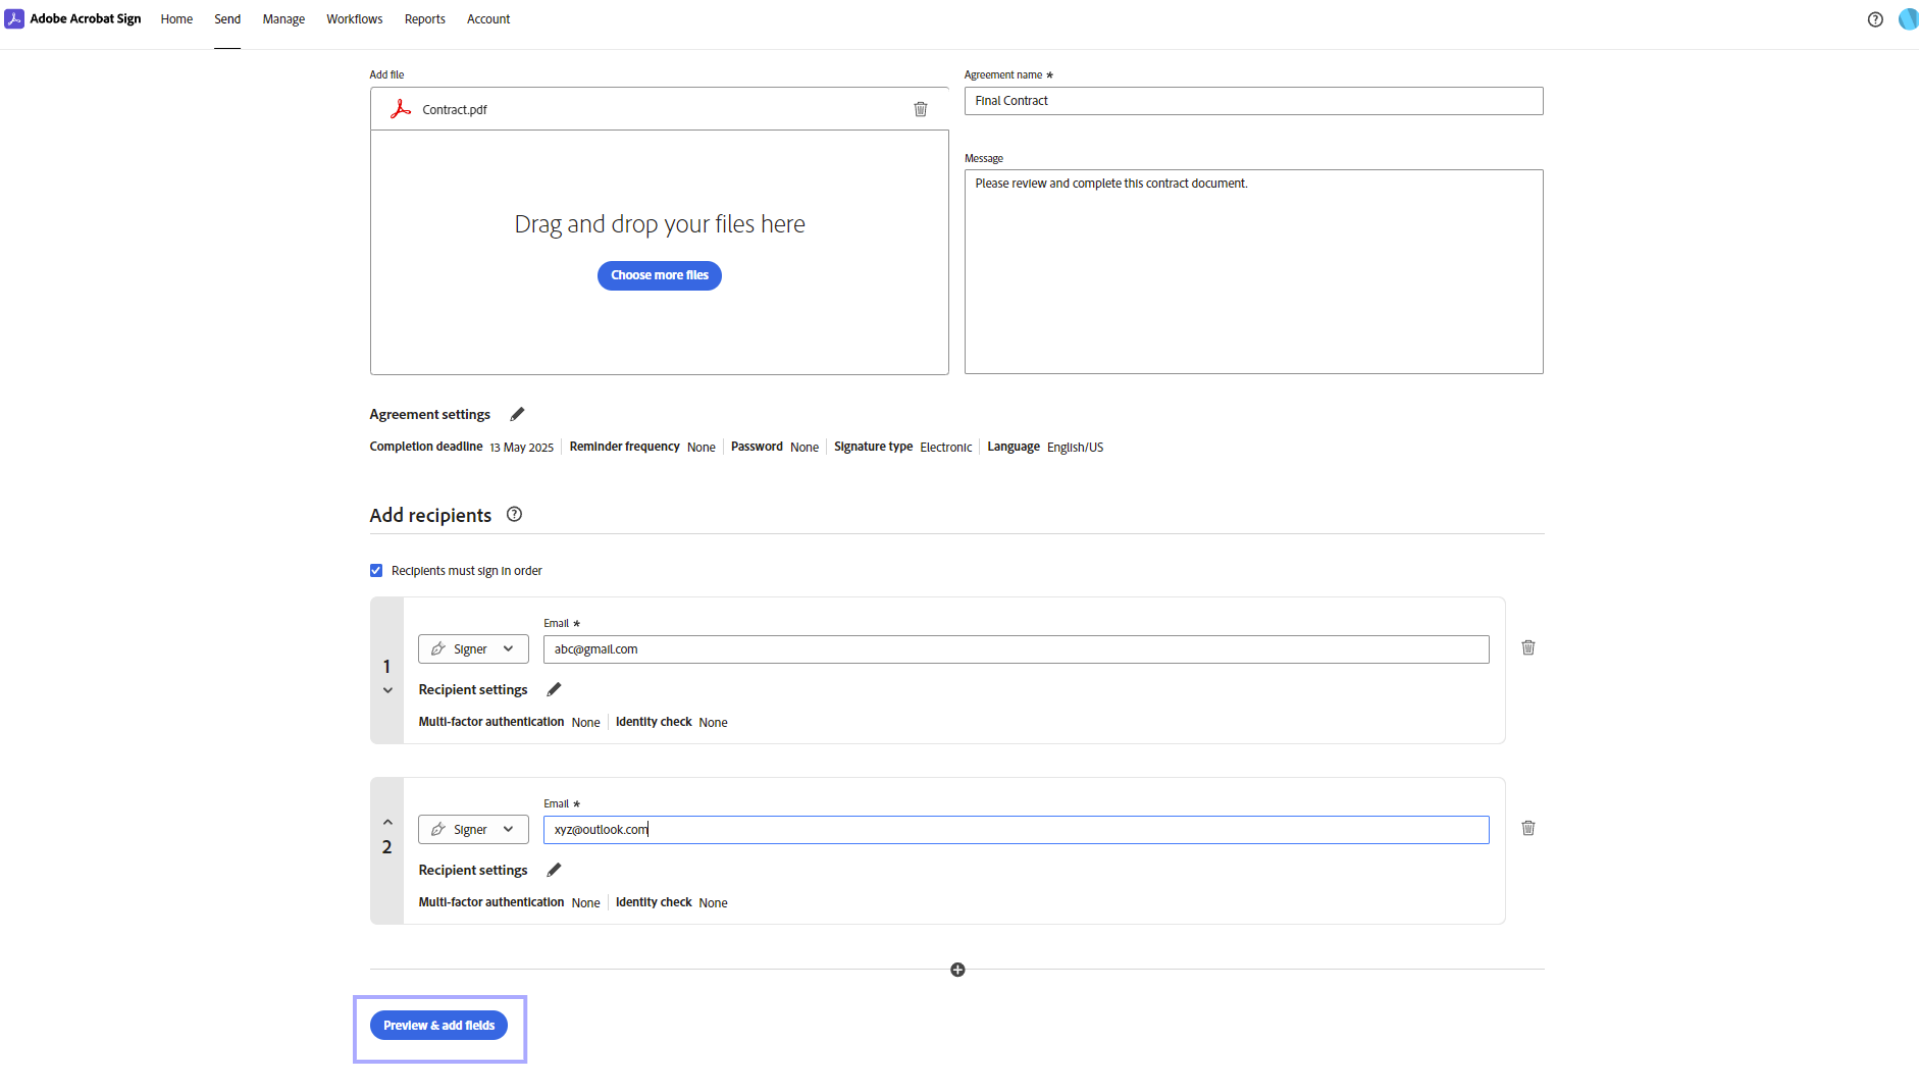Open the Reports menu
The width and height of the screenshot is (1919, 1070).
tap(425, 19)
